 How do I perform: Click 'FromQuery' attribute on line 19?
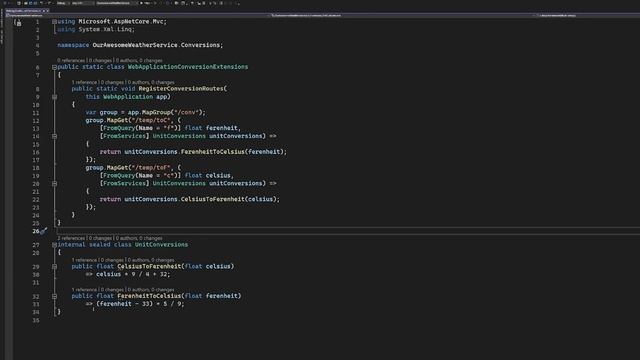(x=119, y=176)
